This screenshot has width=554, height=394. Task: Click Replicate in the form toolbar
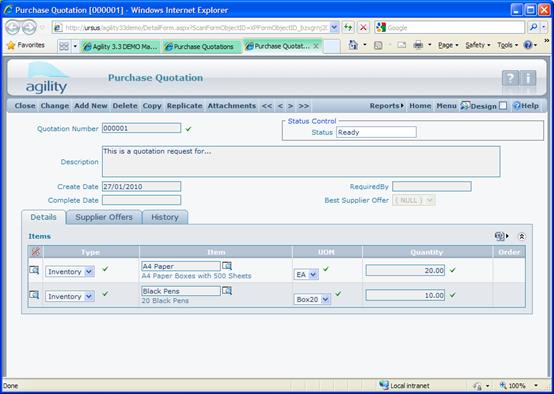point(184,106)
